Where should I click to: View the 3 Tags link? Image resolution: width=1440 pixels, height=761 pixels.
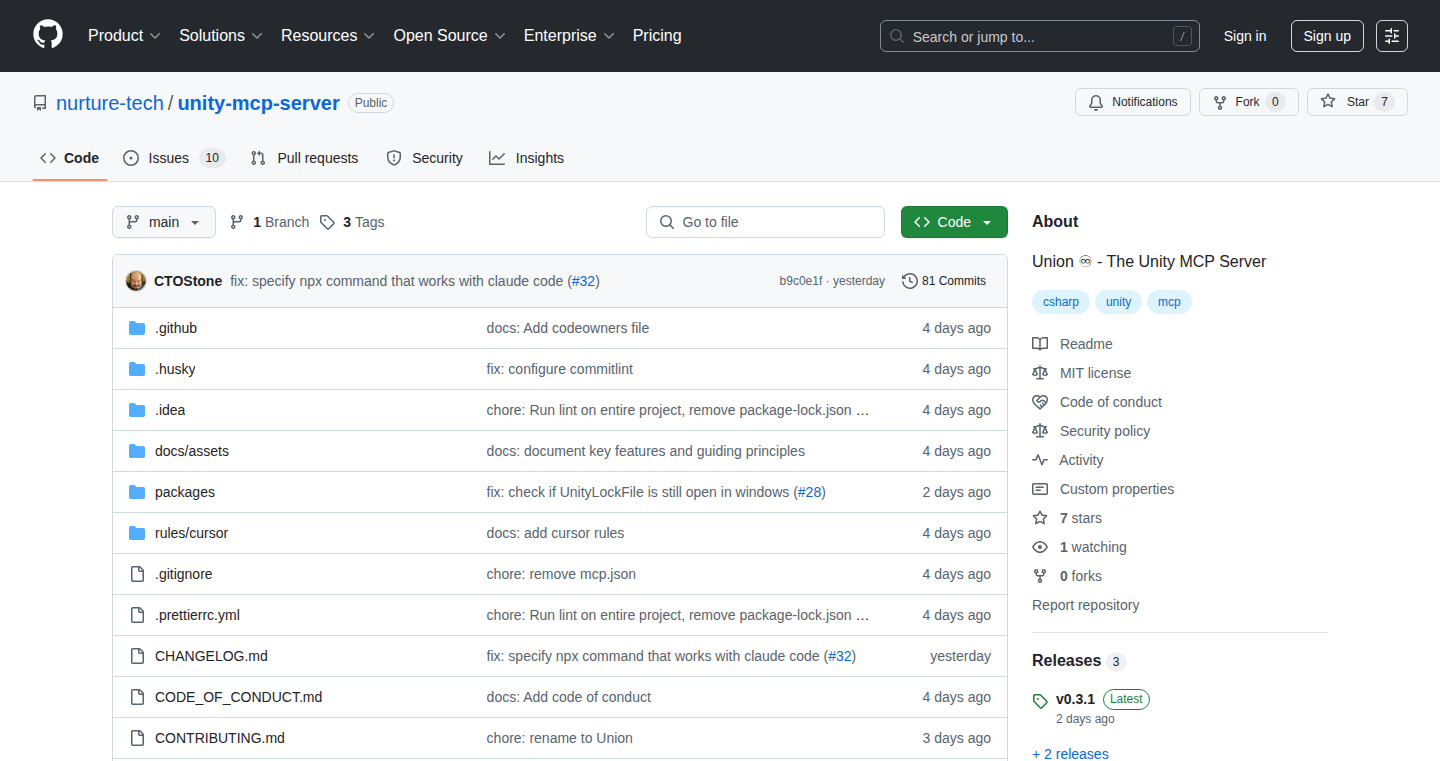pos(352,222)
